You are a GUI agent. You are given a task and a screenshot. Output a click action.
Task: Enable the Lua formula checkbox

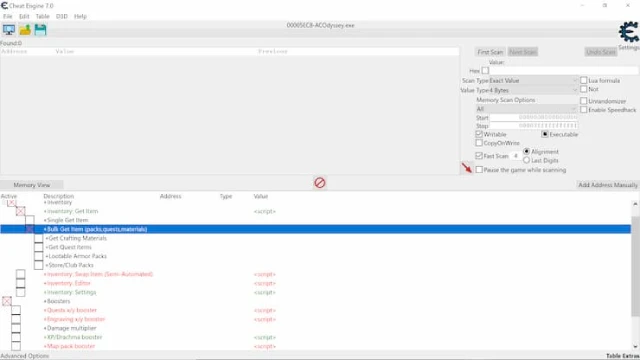point(584,80)
